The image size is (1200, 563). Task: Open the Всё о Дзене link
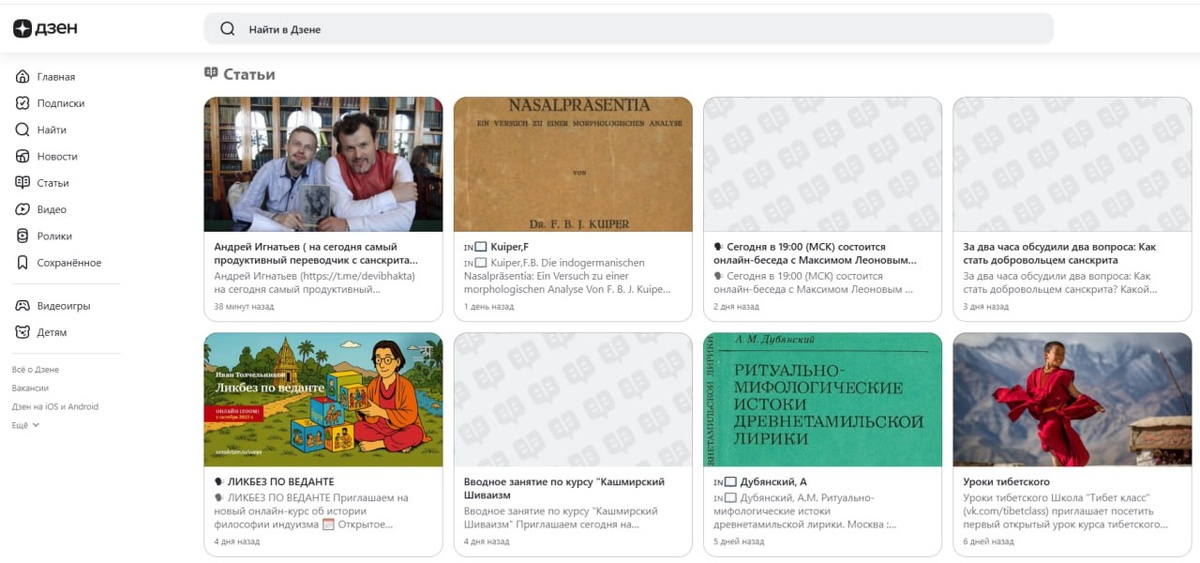pos(35,369)
